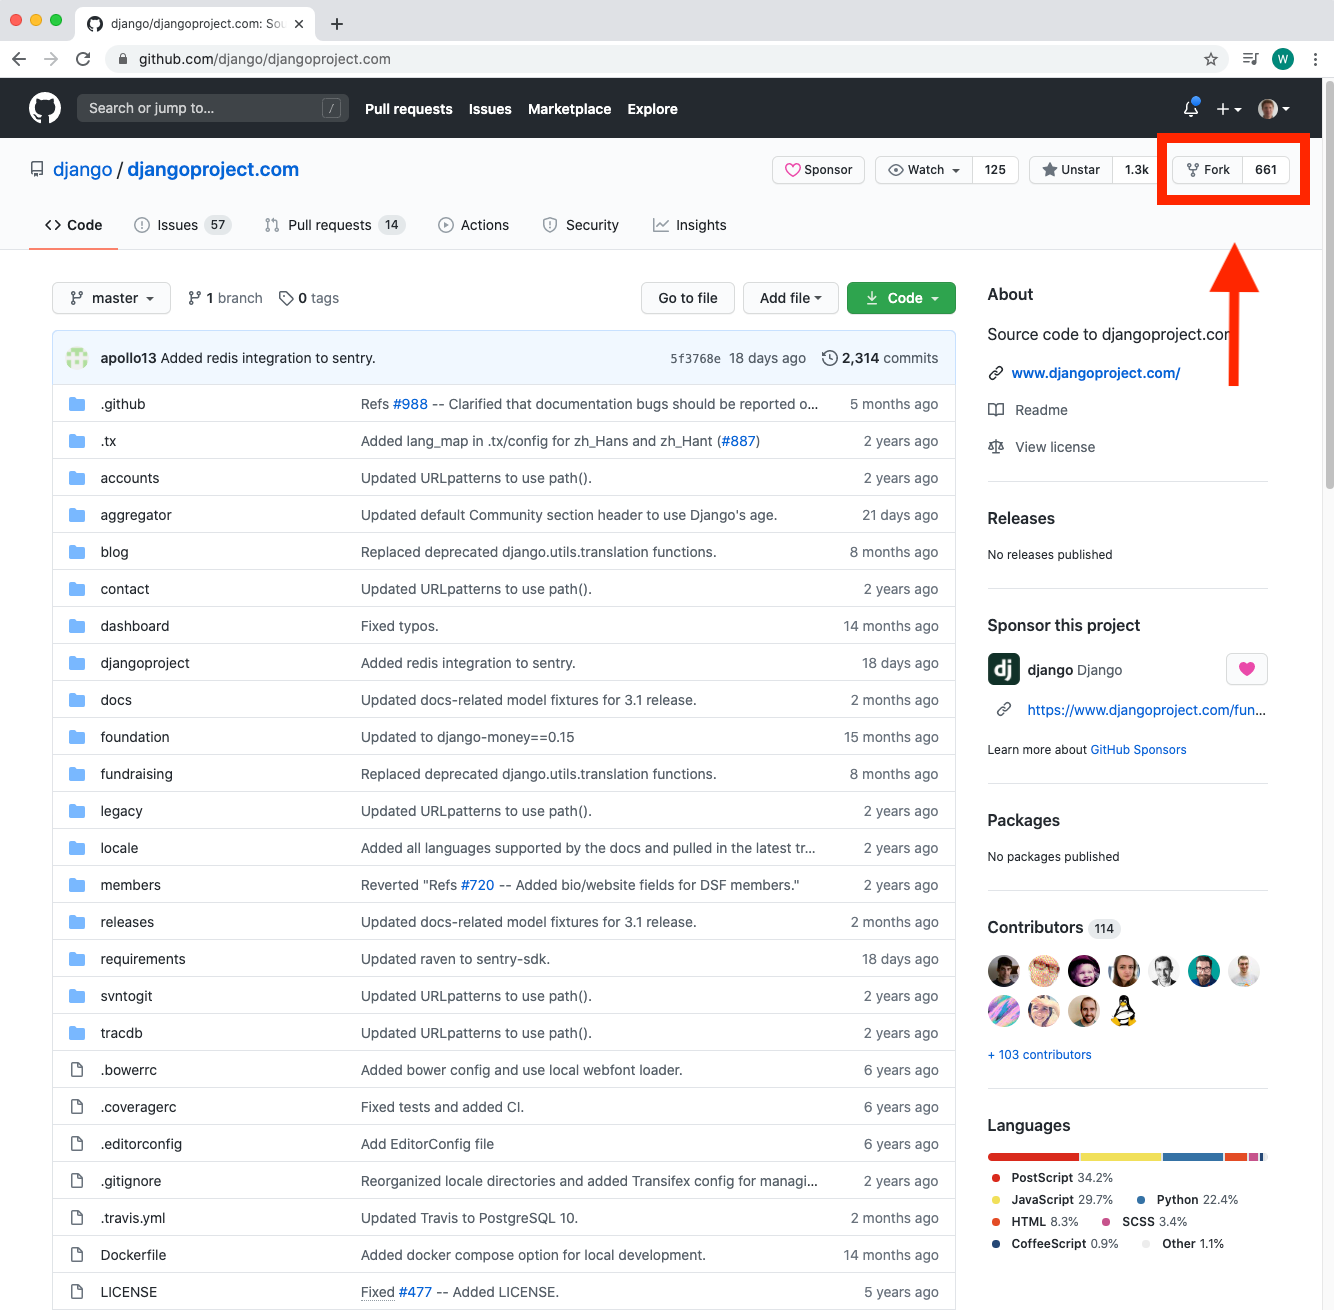Click the green W Chrome profile avatar
Viewport: 1334px width, 1310px height.
pos(1283,59)
